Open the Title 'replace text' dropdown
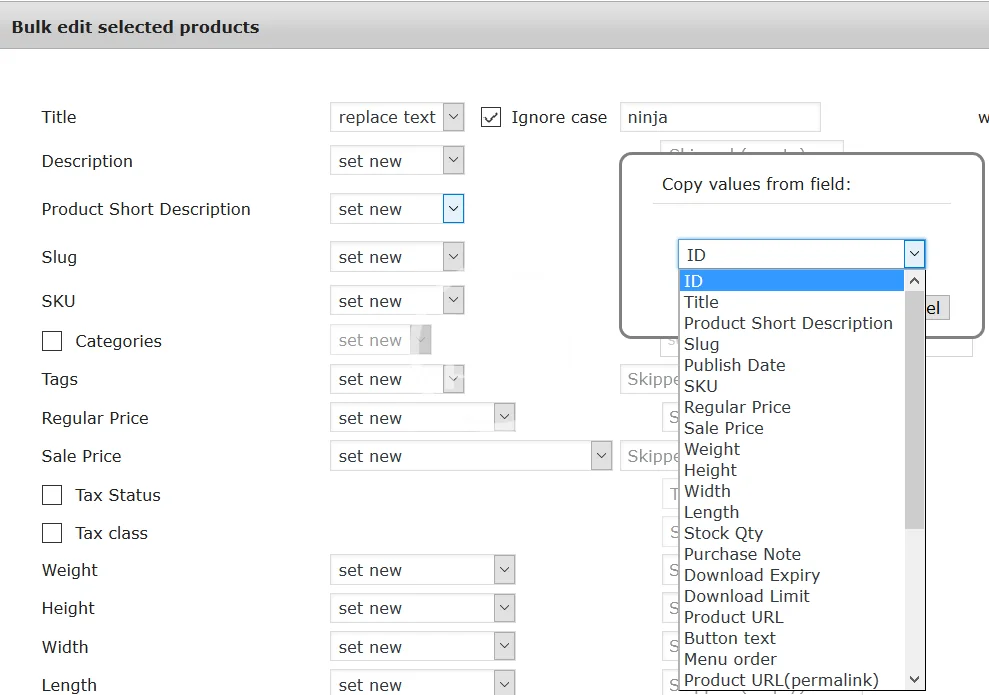 pos(397,117)
